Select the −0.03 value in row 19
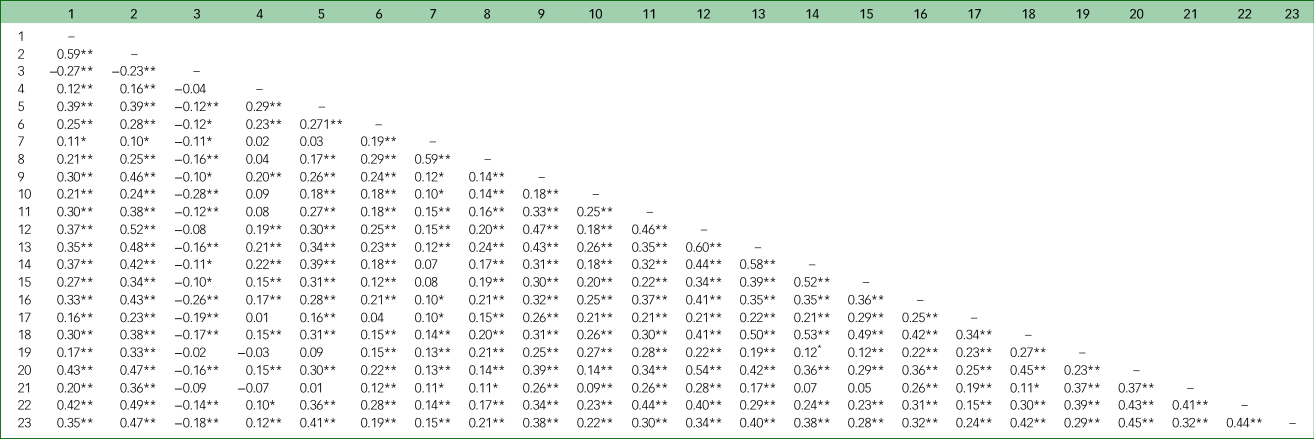This screenshot has height=439, width=1314. pyautogui.click(x=257, y=352)
